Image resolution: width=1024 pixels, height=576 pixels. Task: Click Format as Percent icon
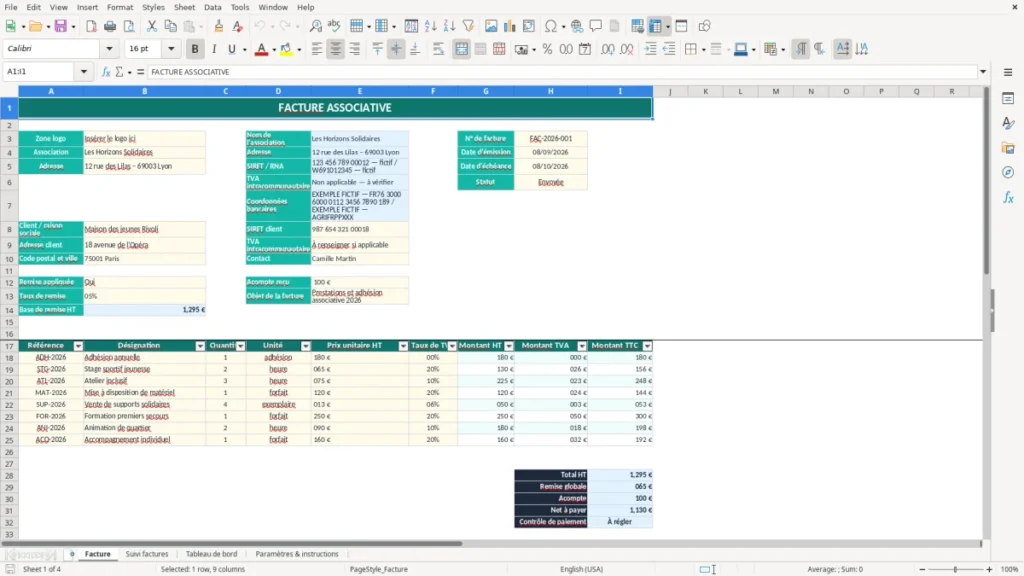point(547,49)
